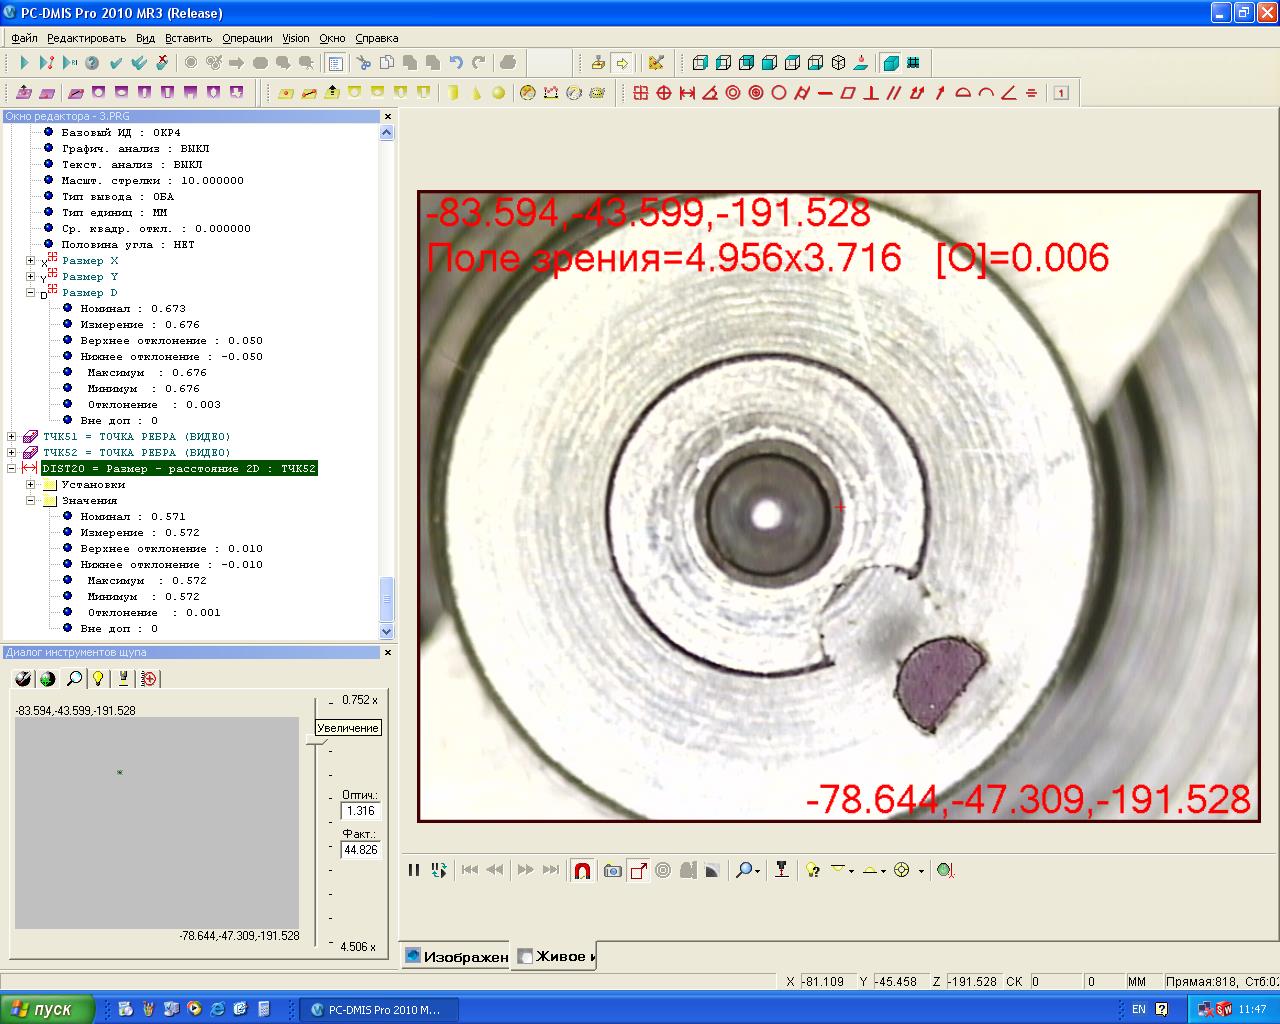Click the camera snapshot icon below image
This screenshot has height=1024, width=1280.
pos(613,871)
